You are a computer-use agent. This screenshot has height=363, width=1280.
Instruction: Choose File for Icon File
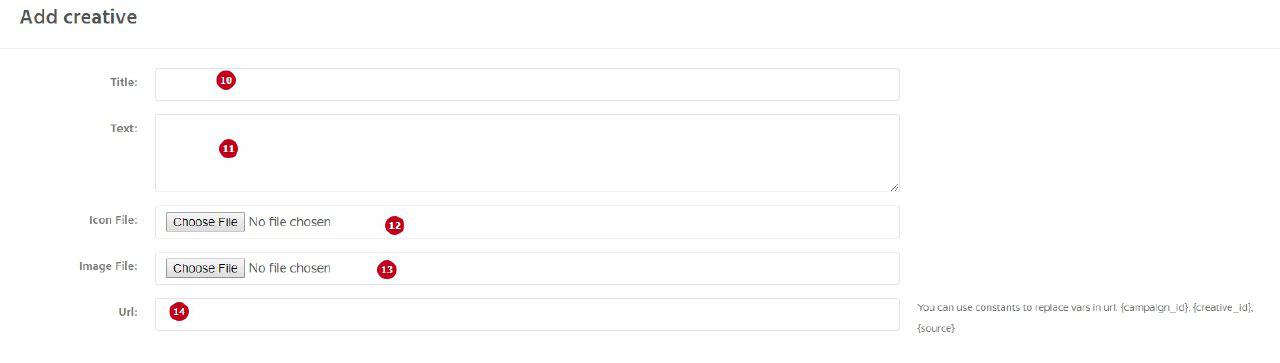[x=204, y=222]
